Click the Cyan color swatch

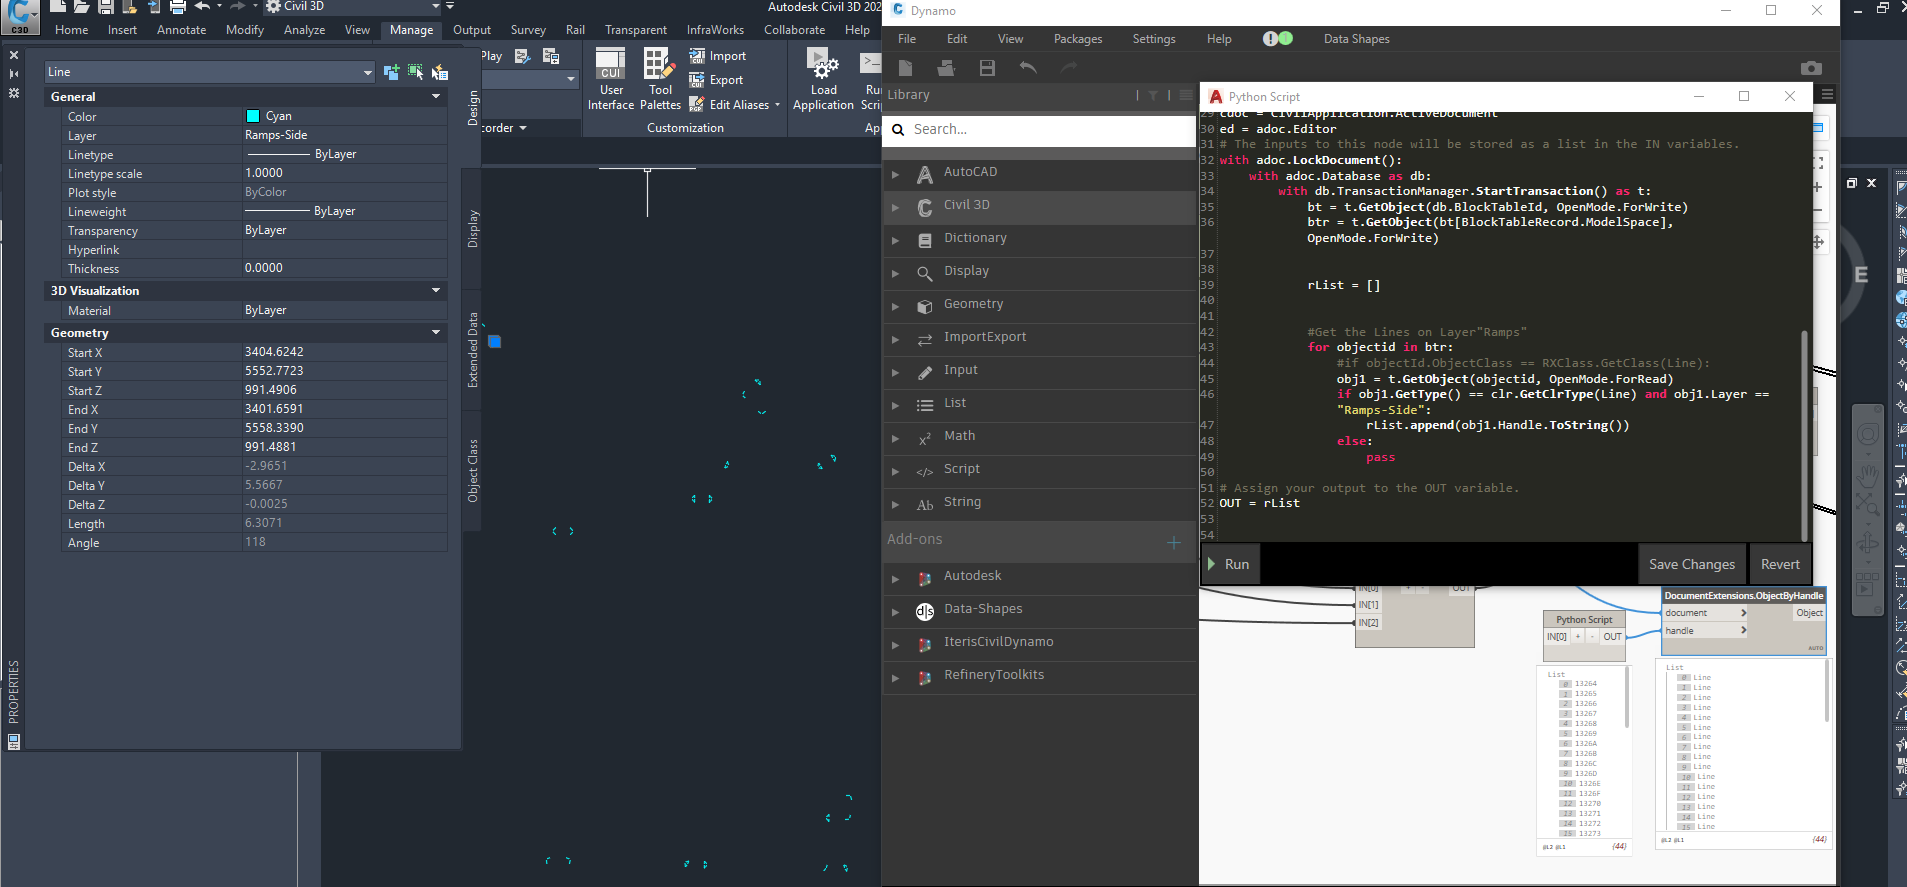click(253, 116)
